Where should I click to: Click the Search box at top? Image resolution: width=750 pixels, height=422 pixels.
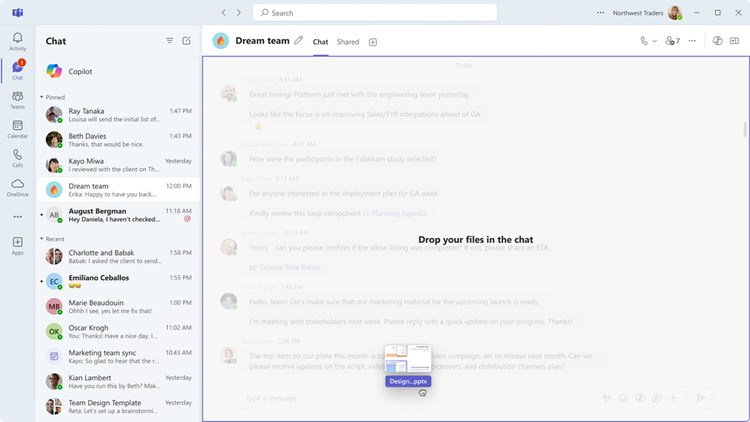coord(375,13)
